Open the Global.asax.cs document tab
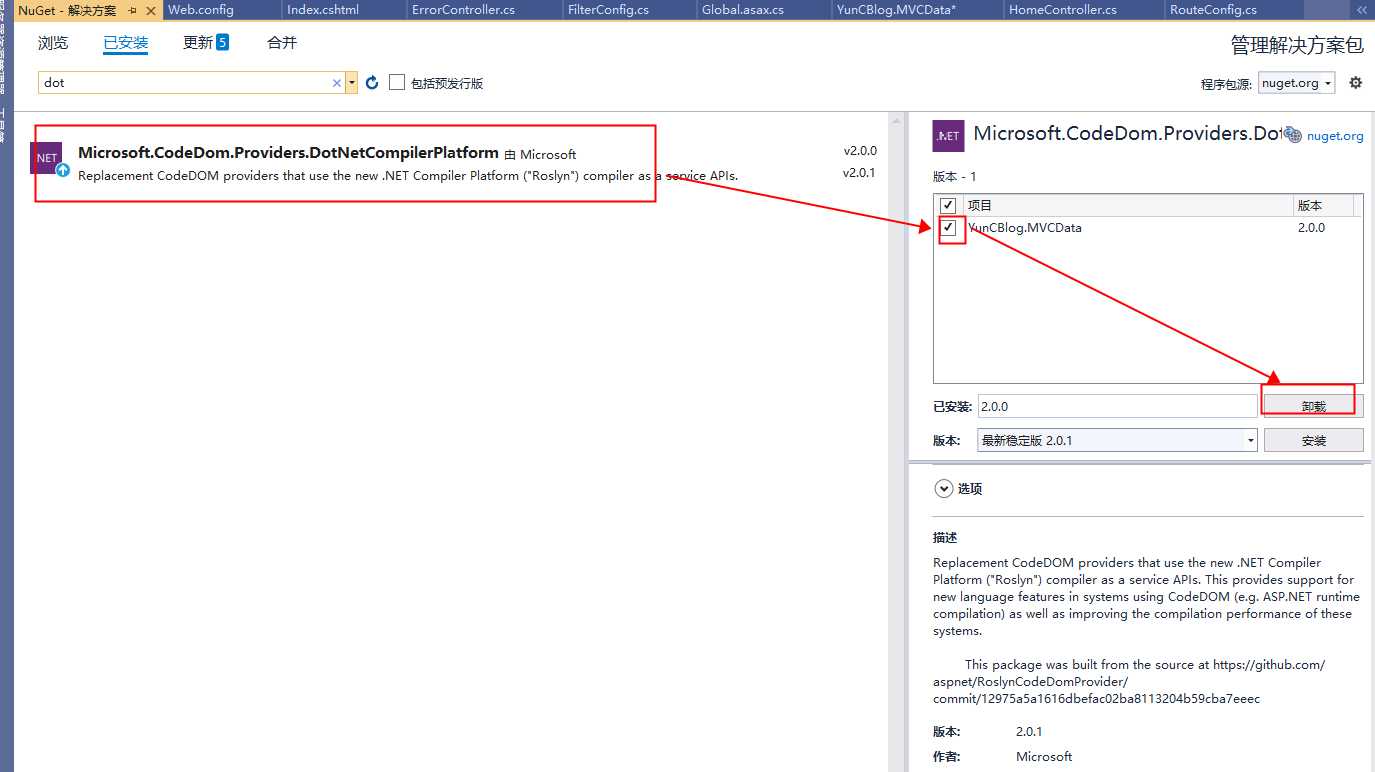 click(x=743, y=10)
